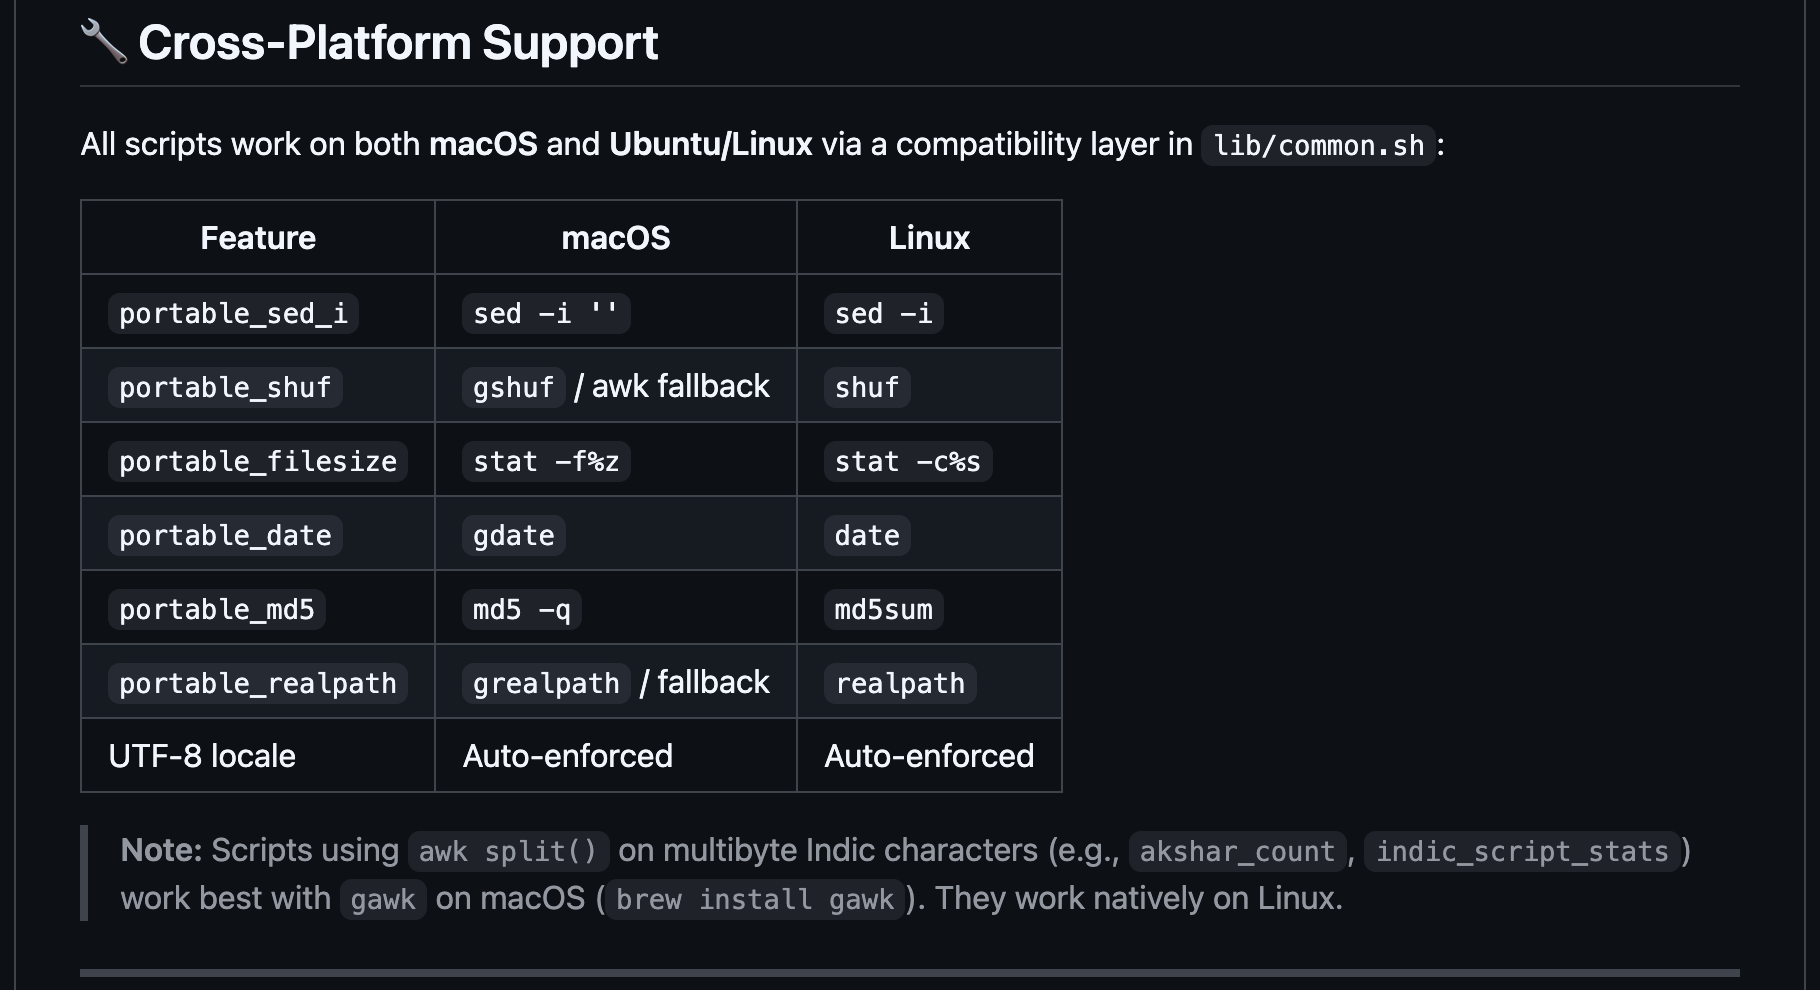Select the portable_sed_i code cell
Image resolution: width=1820 pixels, height=990 pixels.
pyautogui.click(x=233, y=314)
